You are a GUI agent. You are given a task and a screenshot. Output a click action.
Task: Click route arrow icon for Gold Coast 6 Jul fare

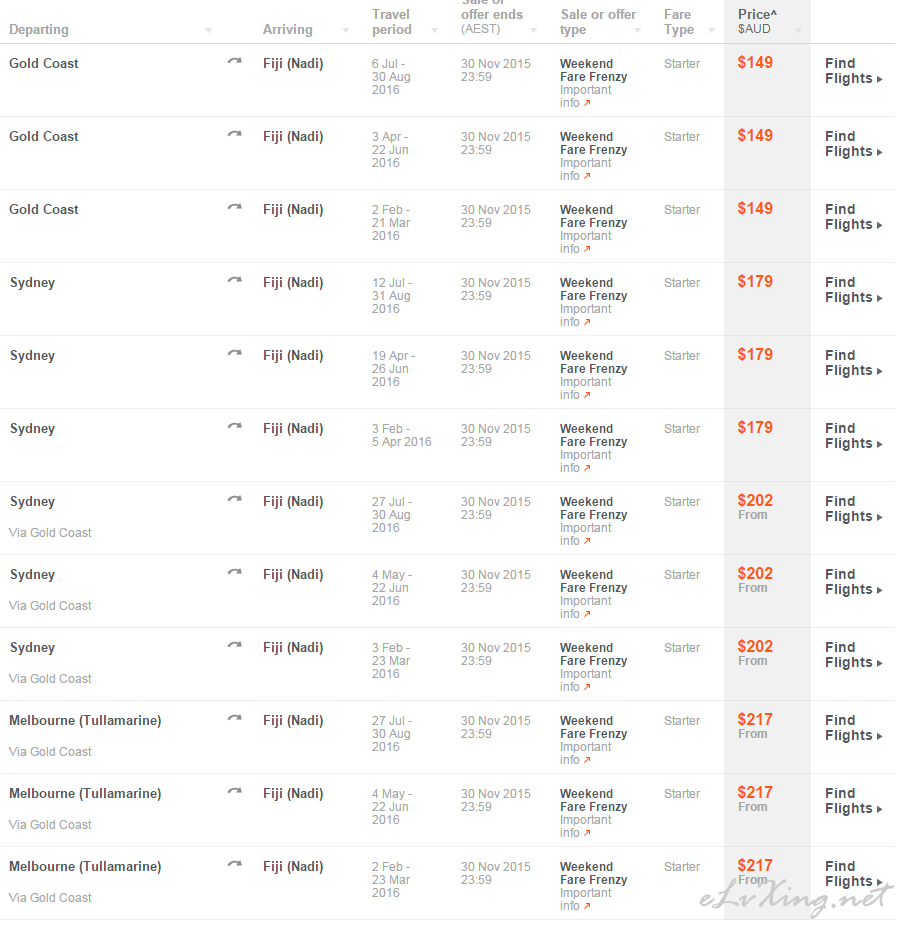(x=235, y=61)
